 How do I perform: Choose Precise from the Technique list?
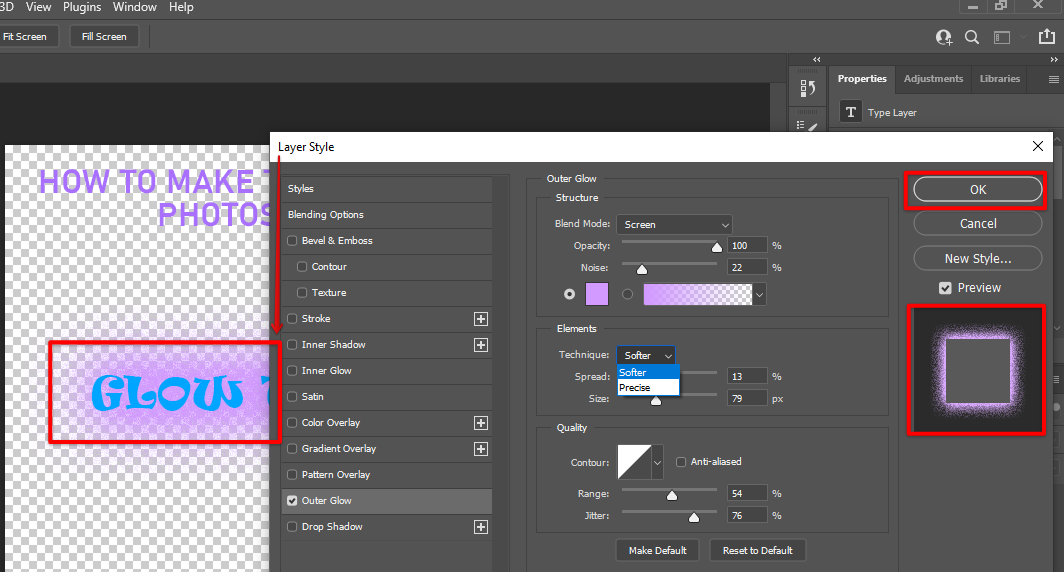[635, 387]
